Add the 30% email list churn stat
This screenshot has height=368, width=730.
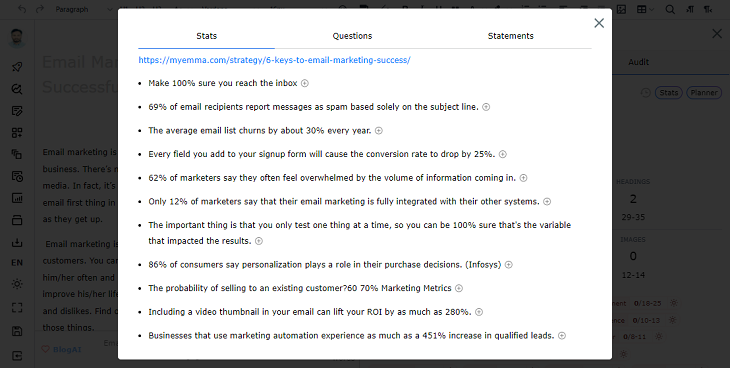coord(379,131)
